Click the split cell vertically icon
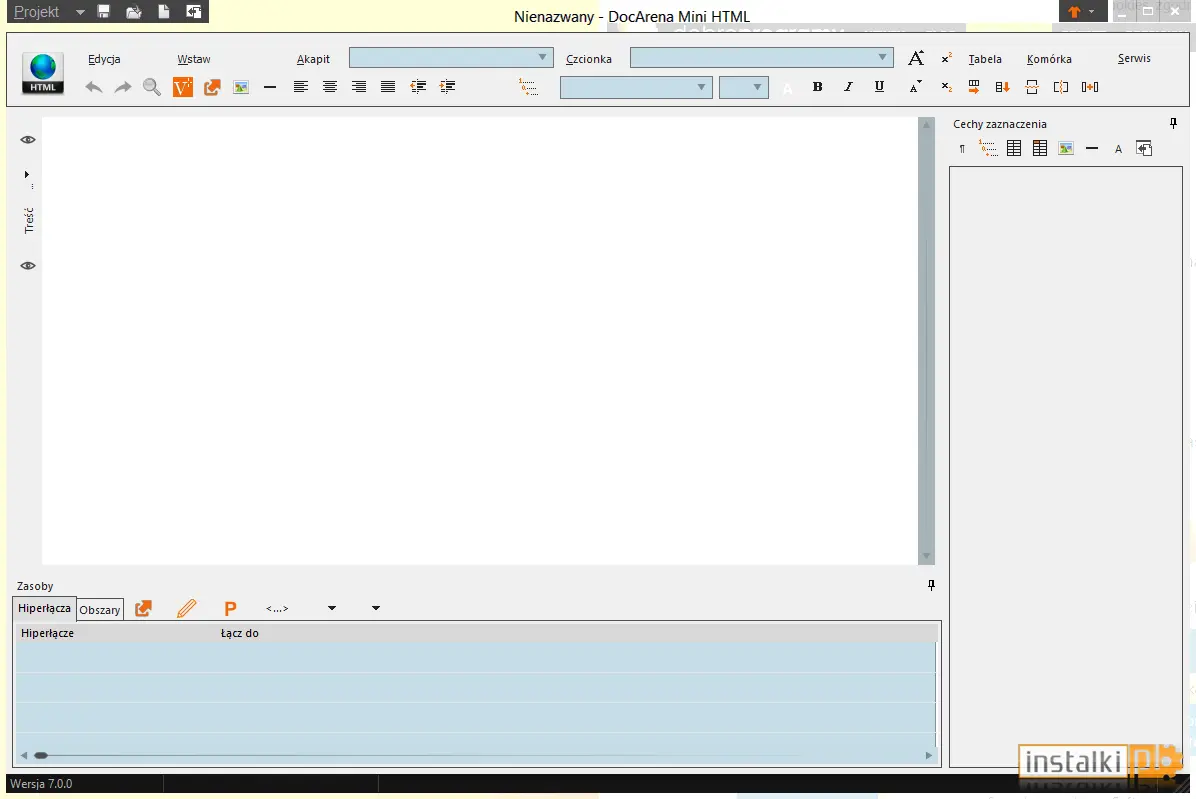 (1061, 87)
